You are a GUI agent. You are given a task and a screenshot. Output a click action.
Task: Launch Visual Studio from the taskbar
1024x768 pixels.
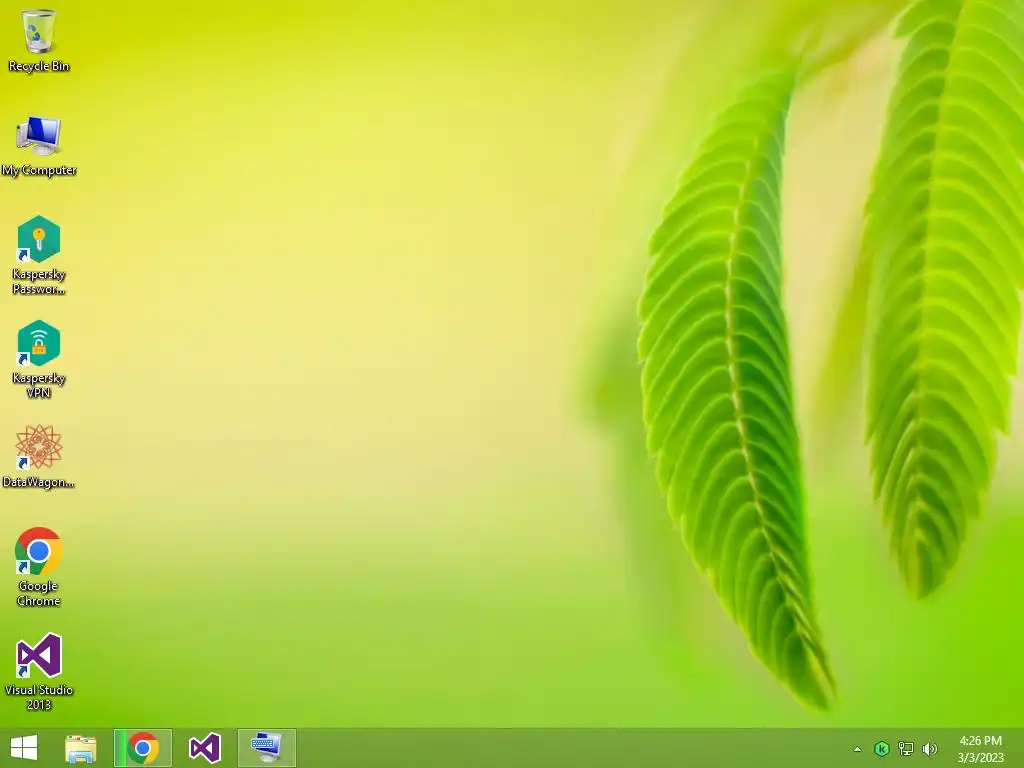pos(205,748)
